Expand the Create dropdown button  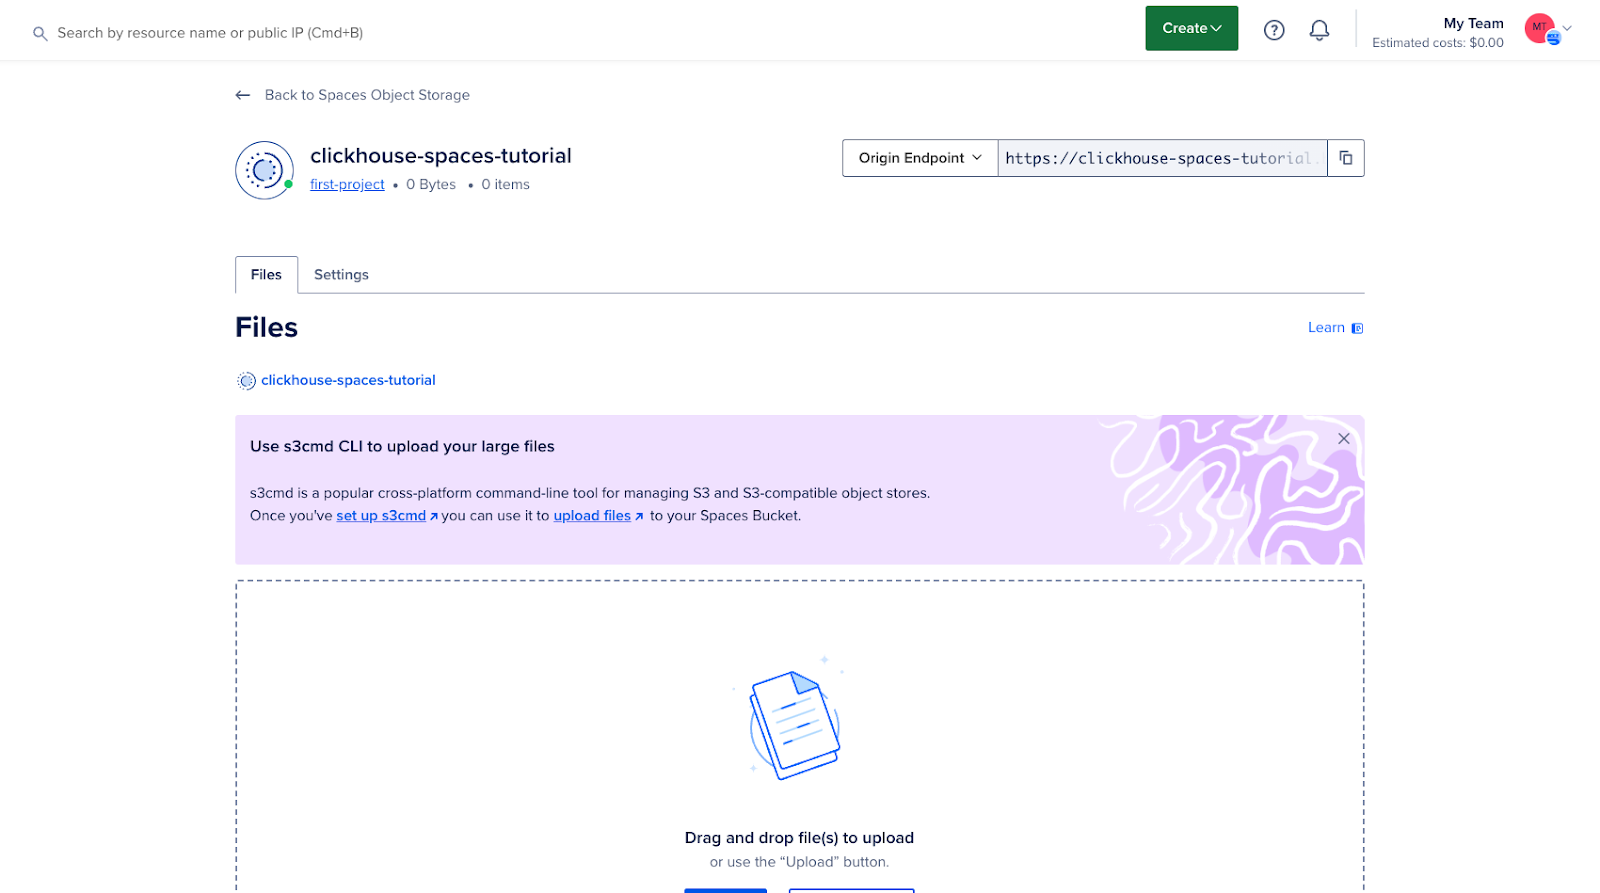[x=1191, y=28]
